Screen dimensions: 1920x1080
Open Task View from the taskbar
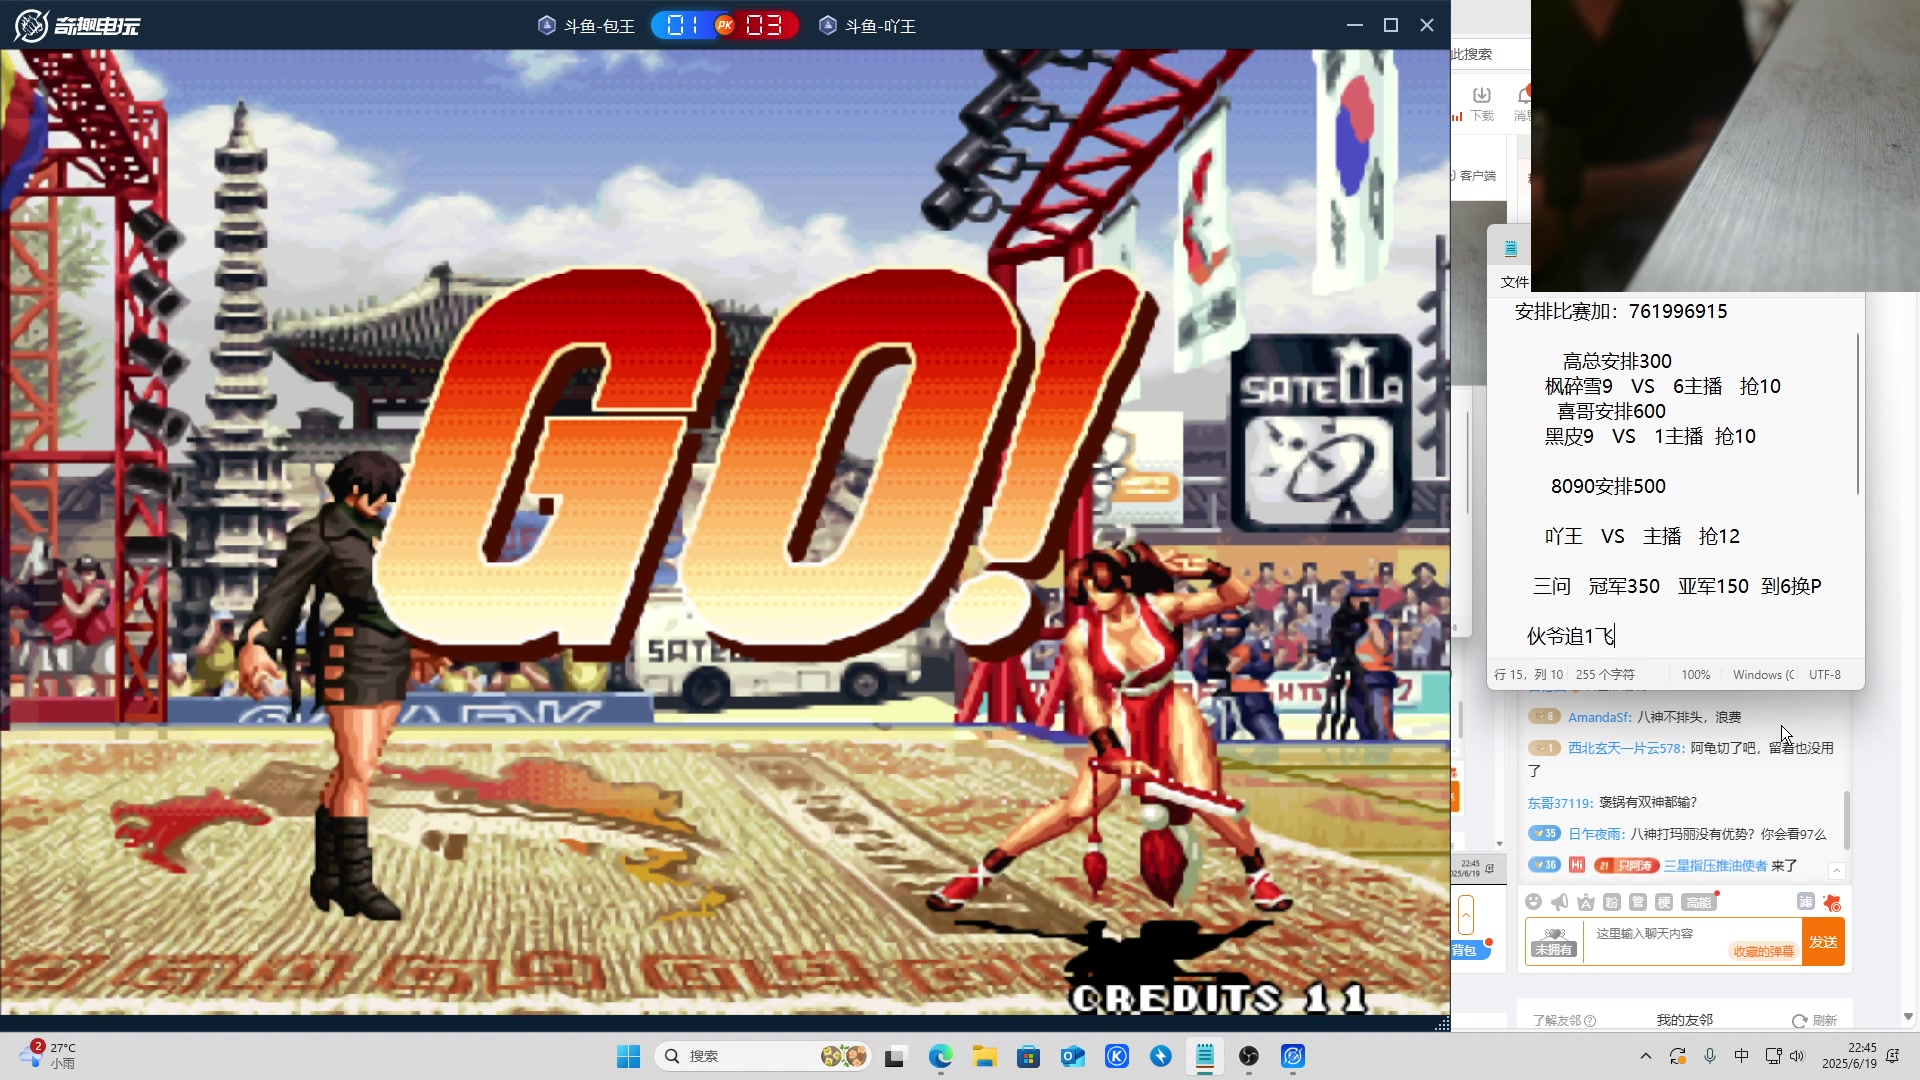[x=895, y=1056]
